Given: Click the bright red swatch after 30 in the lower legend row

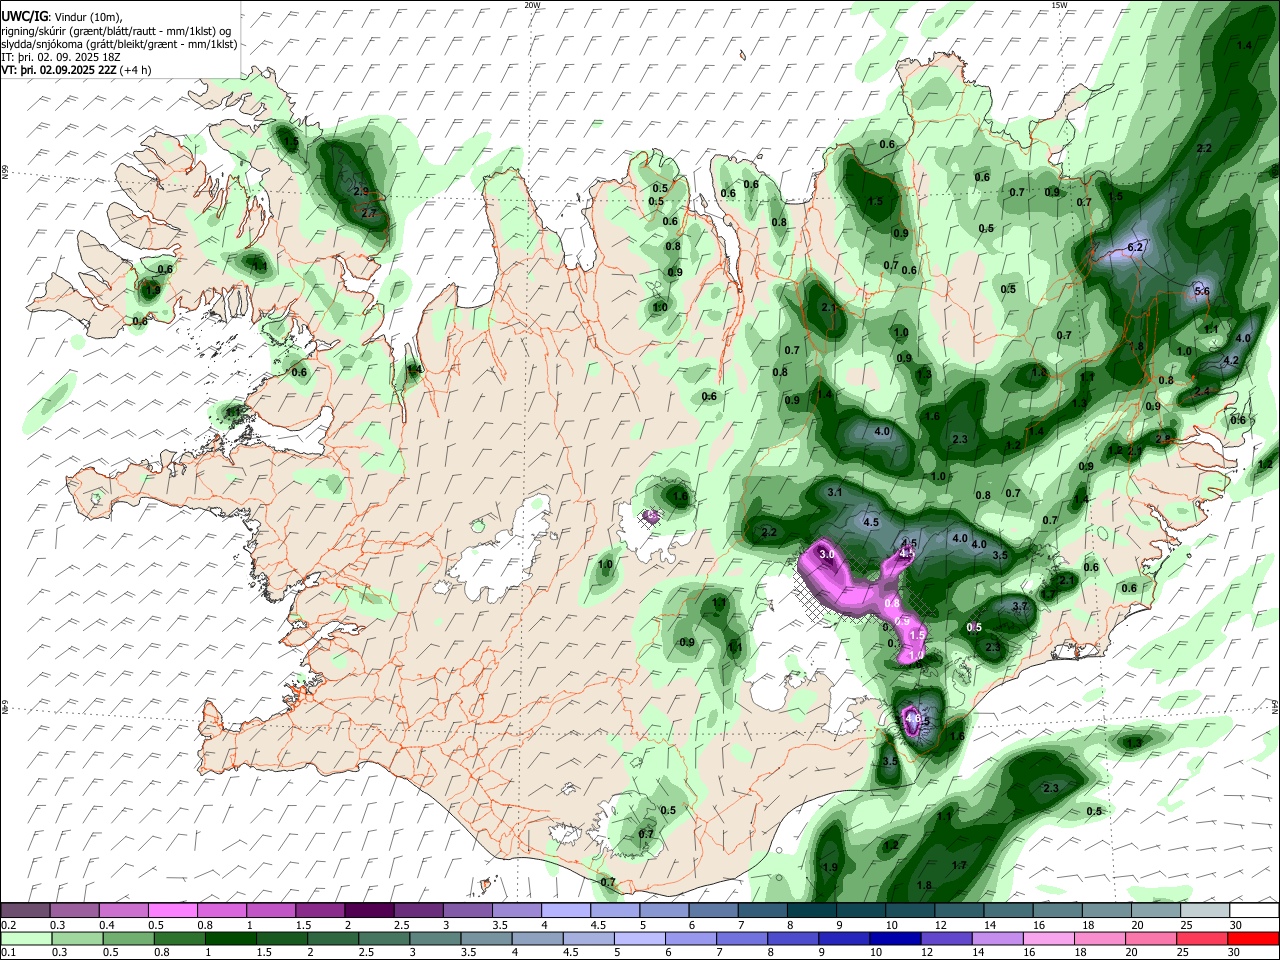Looking at the screenshot, I should coord(1252,938).
